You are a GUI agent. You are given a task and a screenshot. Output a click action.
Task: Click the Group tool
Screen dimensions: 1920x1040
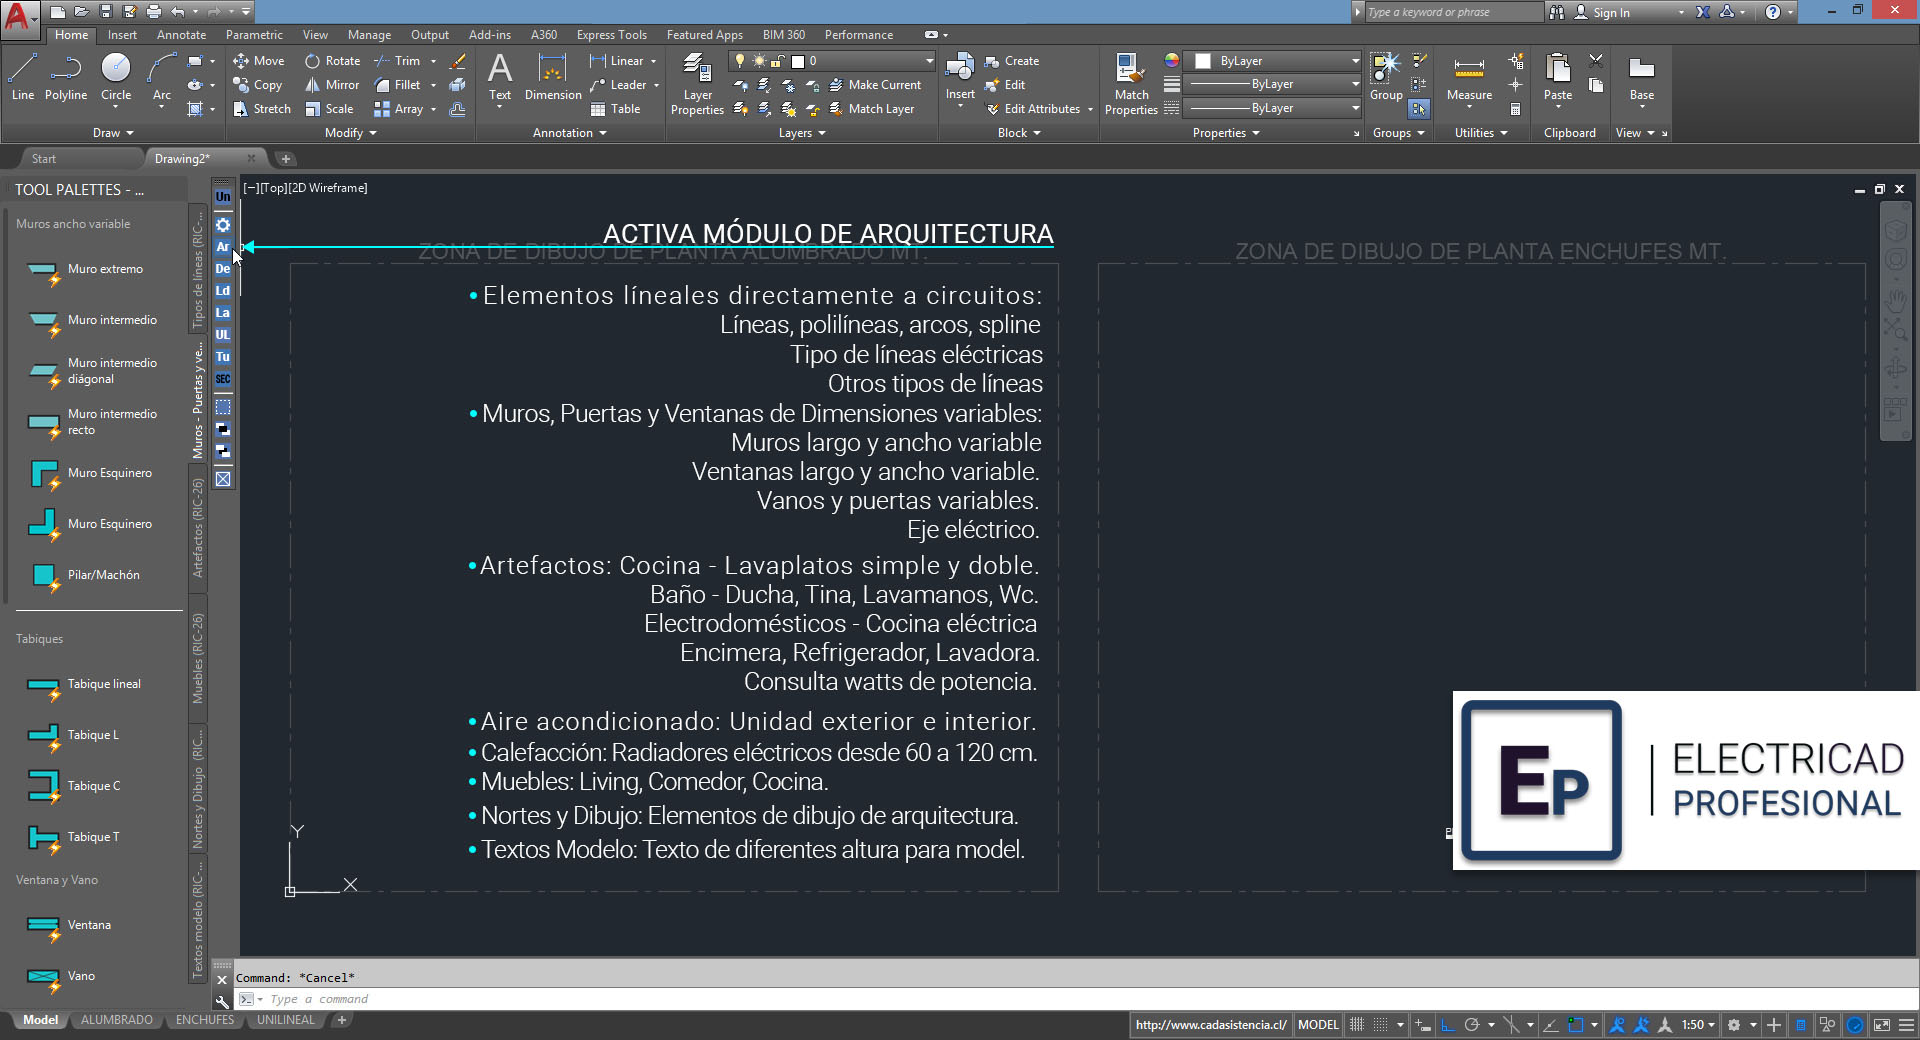[1386, 77]
